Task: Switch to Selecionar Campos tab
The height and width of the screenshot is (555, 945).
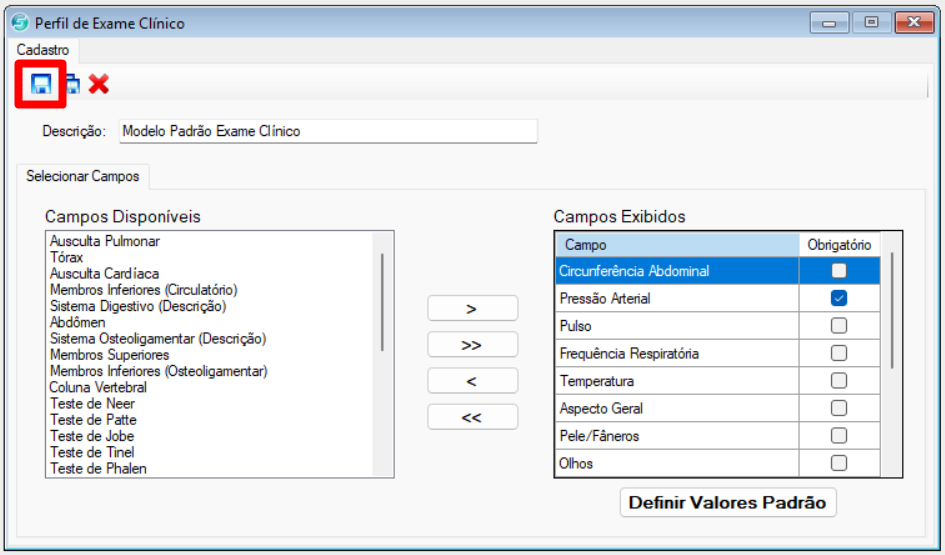Action: [83, 177]
